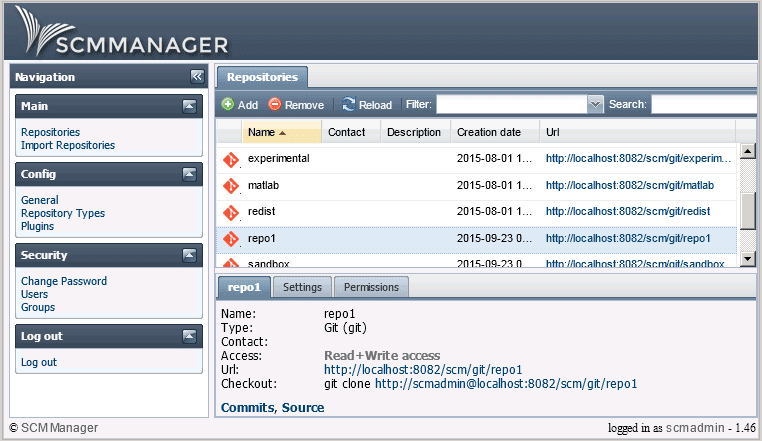Collapse the Security section
762x441 pixels.
click(x=189, y=255)
